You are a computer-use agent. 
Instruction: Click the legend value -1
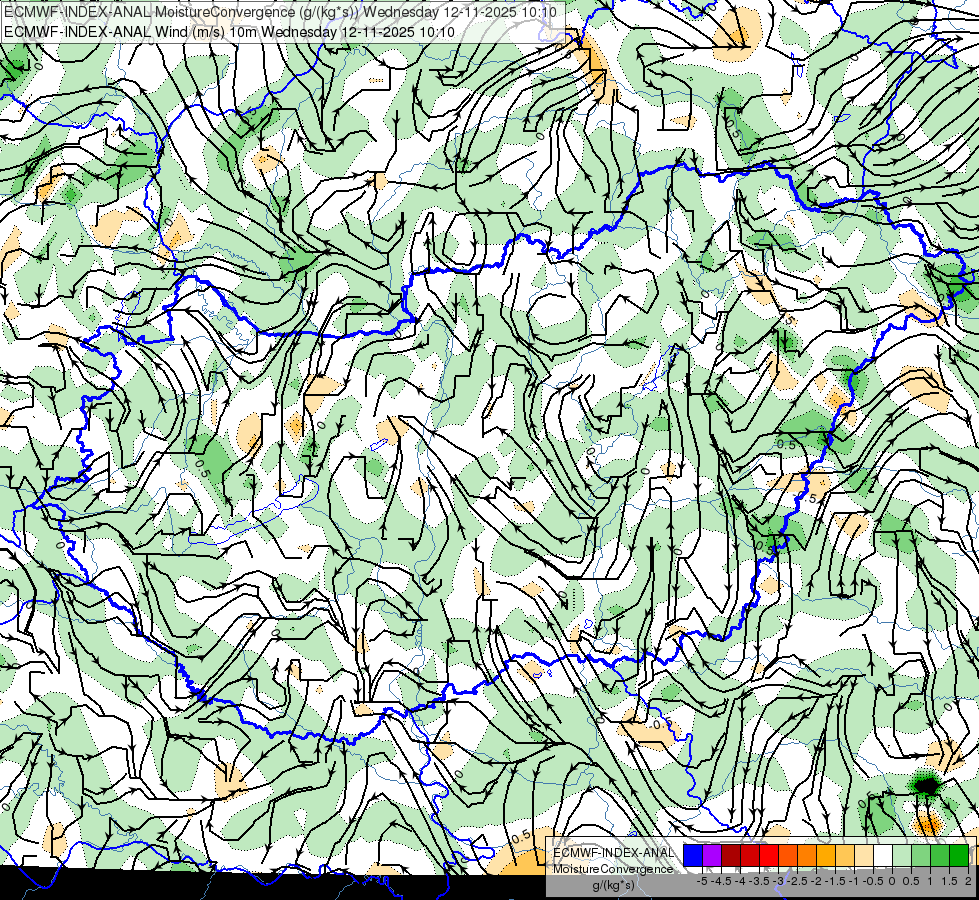click(854, 881)
